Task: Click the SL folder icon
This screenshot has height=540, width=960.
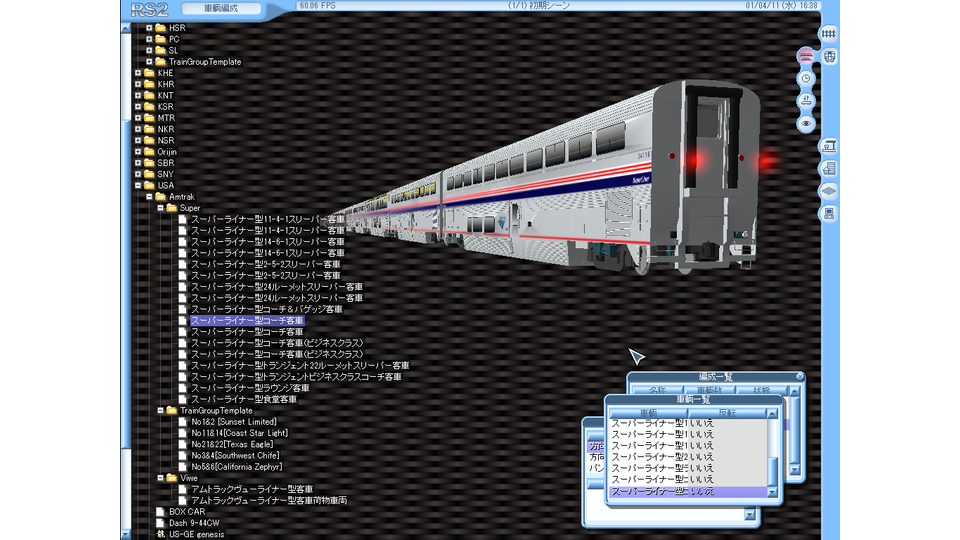Action: point(160,50)
